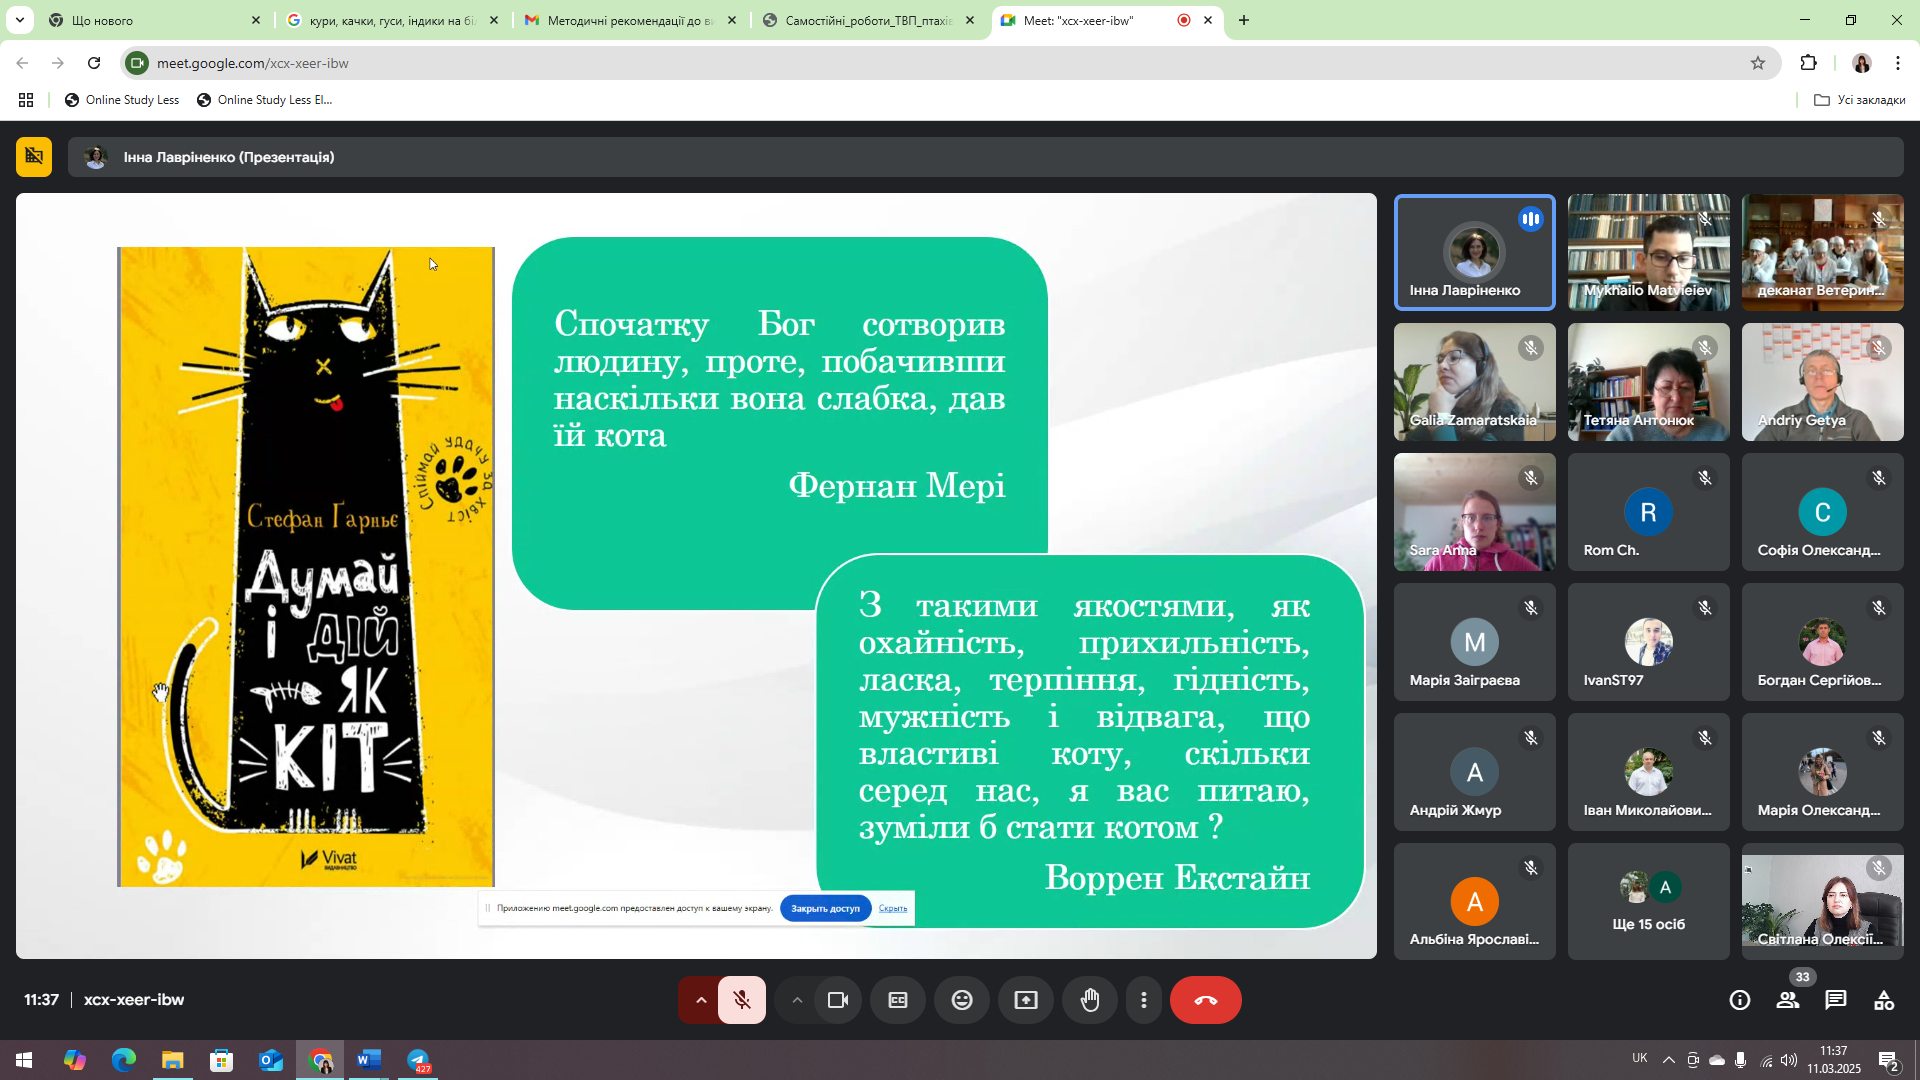
Task: Open Telegram from taskbar
Action: pos(418,1060)
